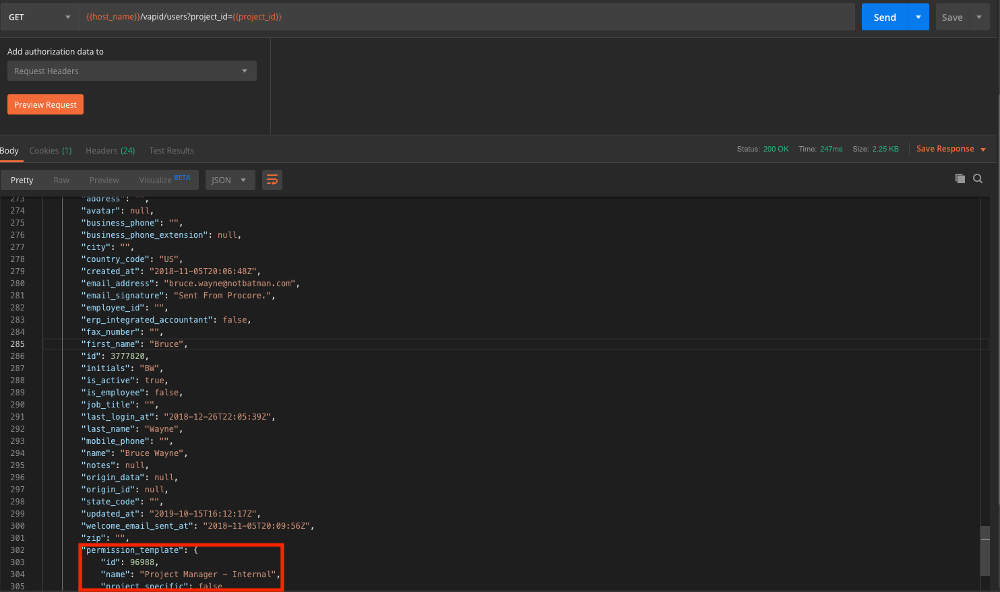Click the wrap lines icon

click(272, 180)
